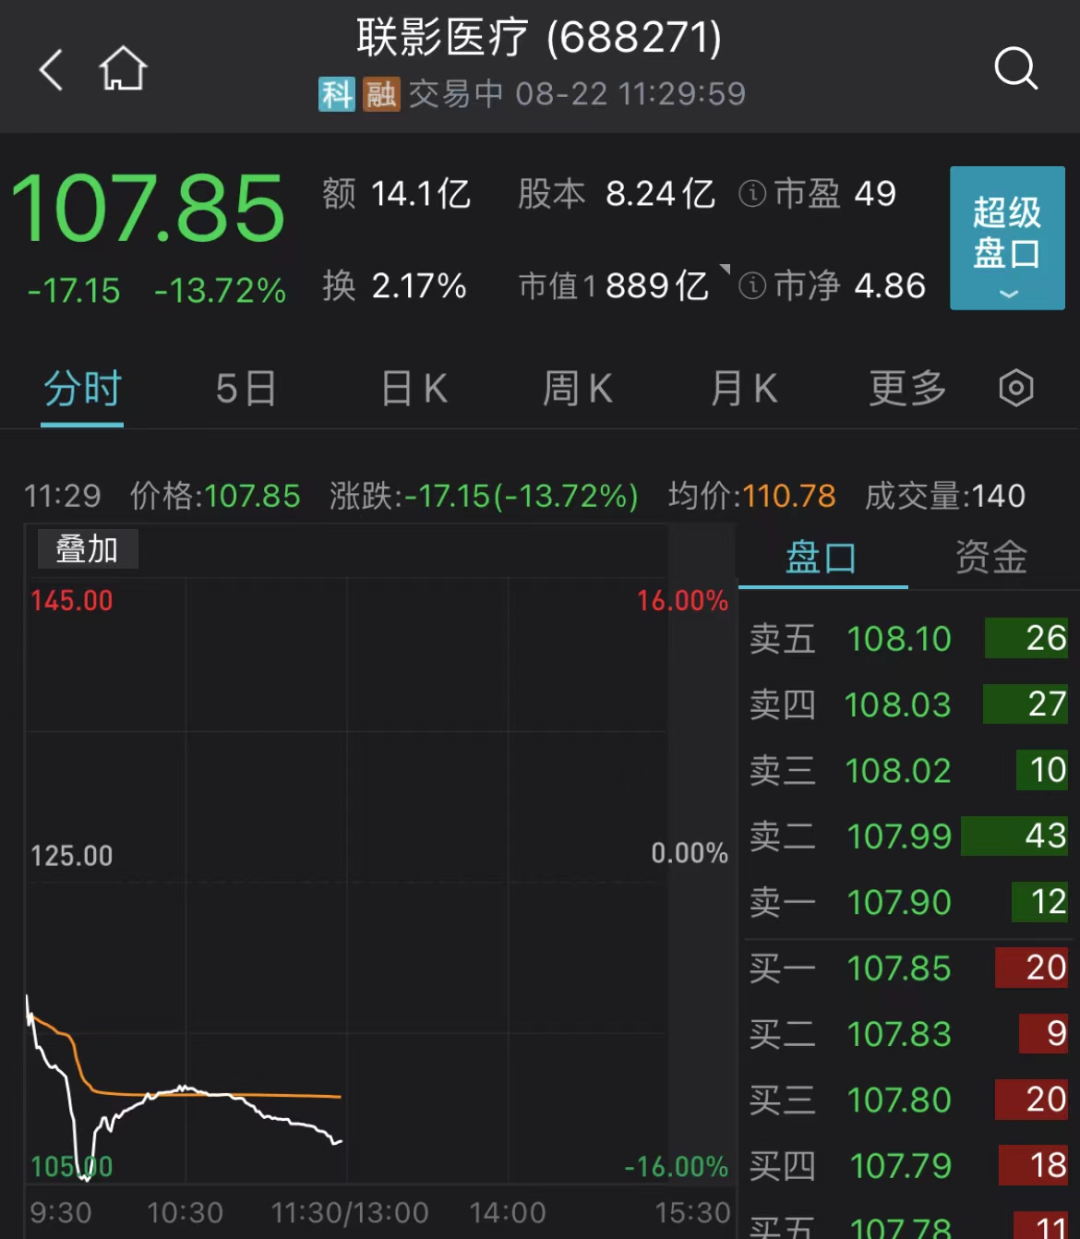Open search via magnifier icon
The image size is (1080, 1239).
pyautogui.click(x=1017, y=68)
